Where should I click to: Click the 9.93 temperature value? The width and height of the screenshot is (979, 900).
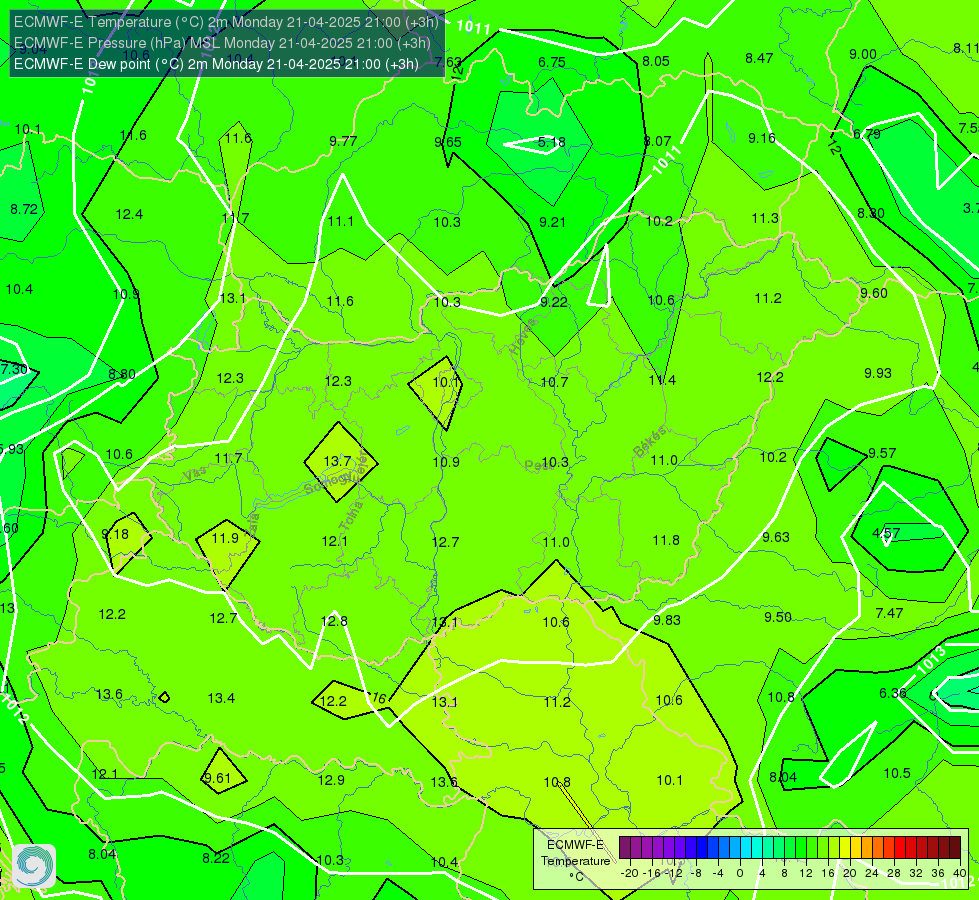878,373
